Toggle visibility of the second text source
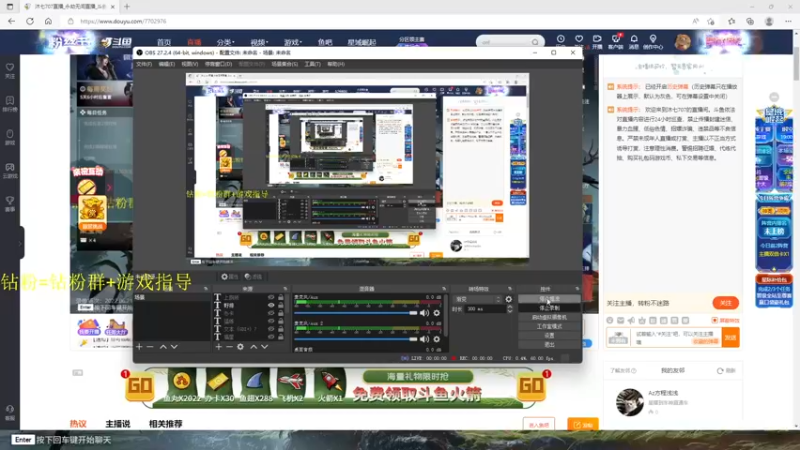This screenshot has width=800, height=450. 271,305
